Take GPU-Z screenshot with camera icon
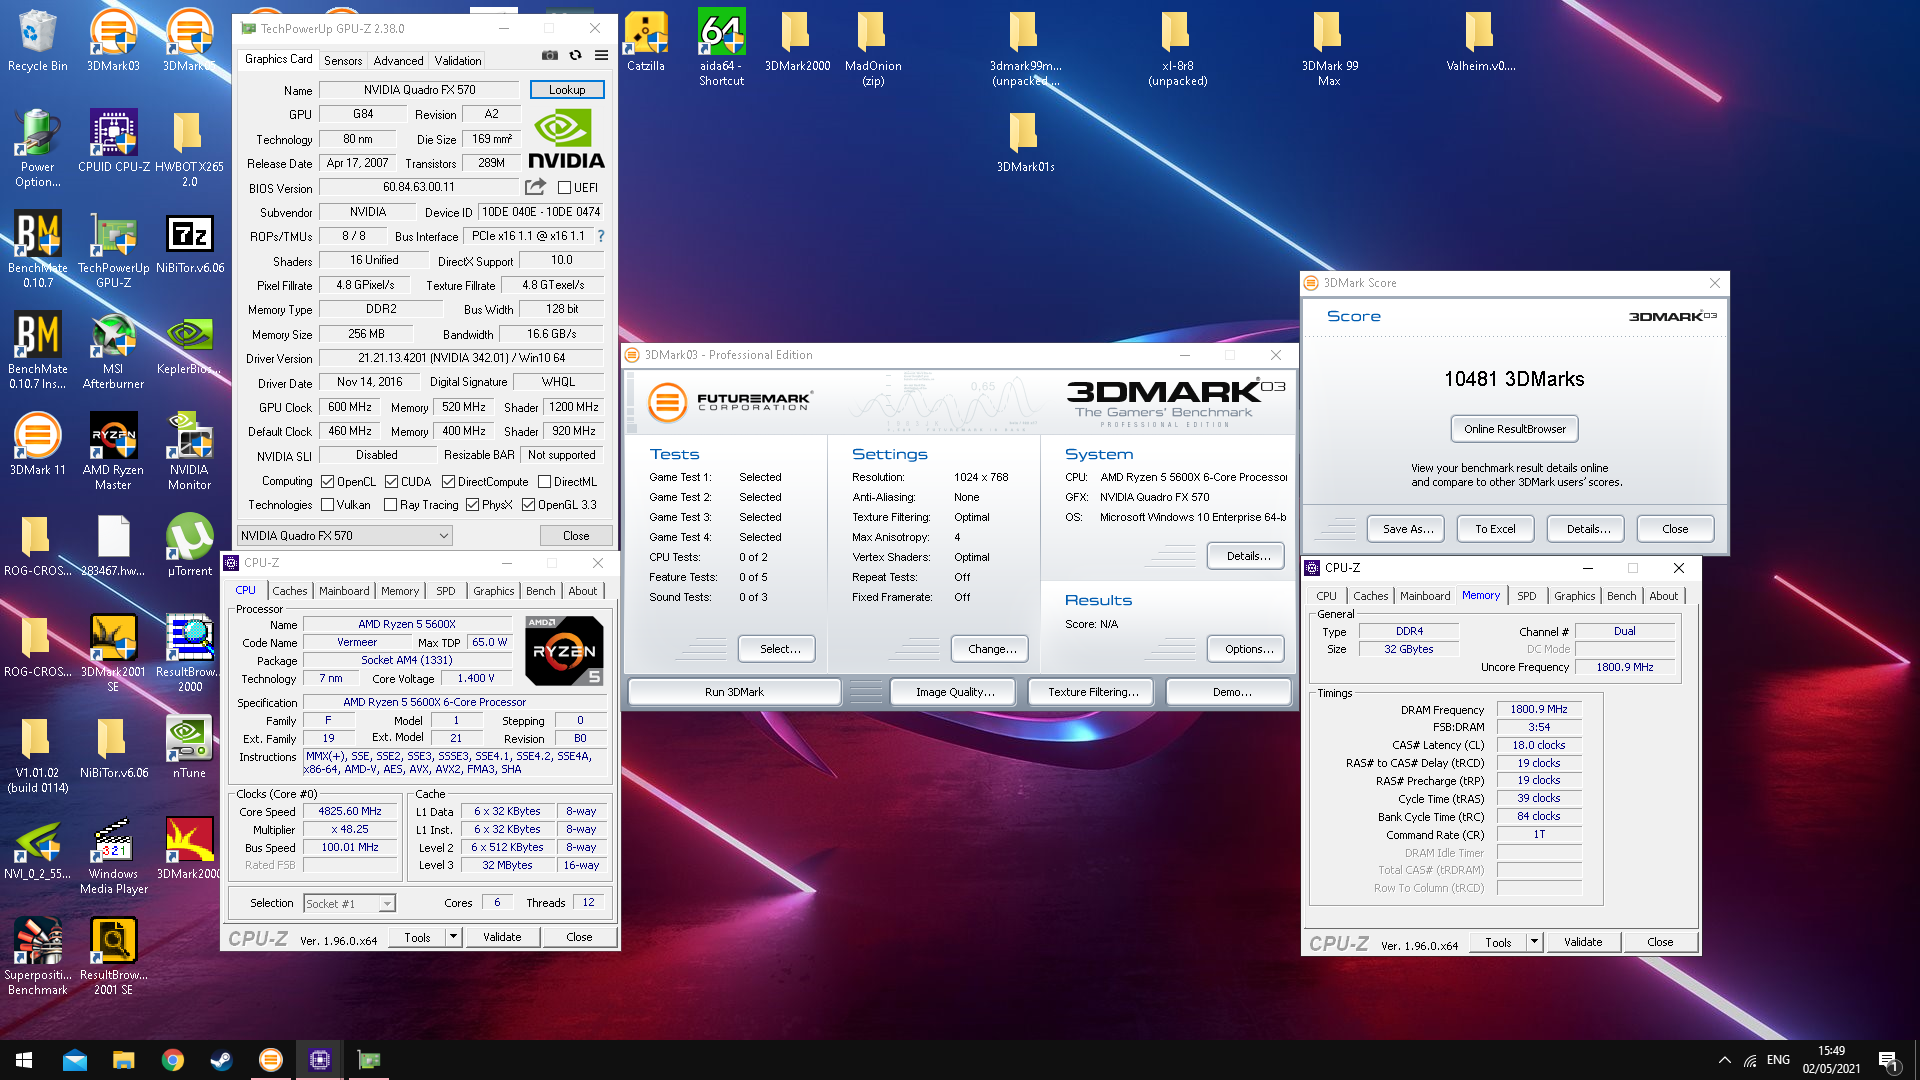Screen dimensions: 1920x1080 (550, 56)
